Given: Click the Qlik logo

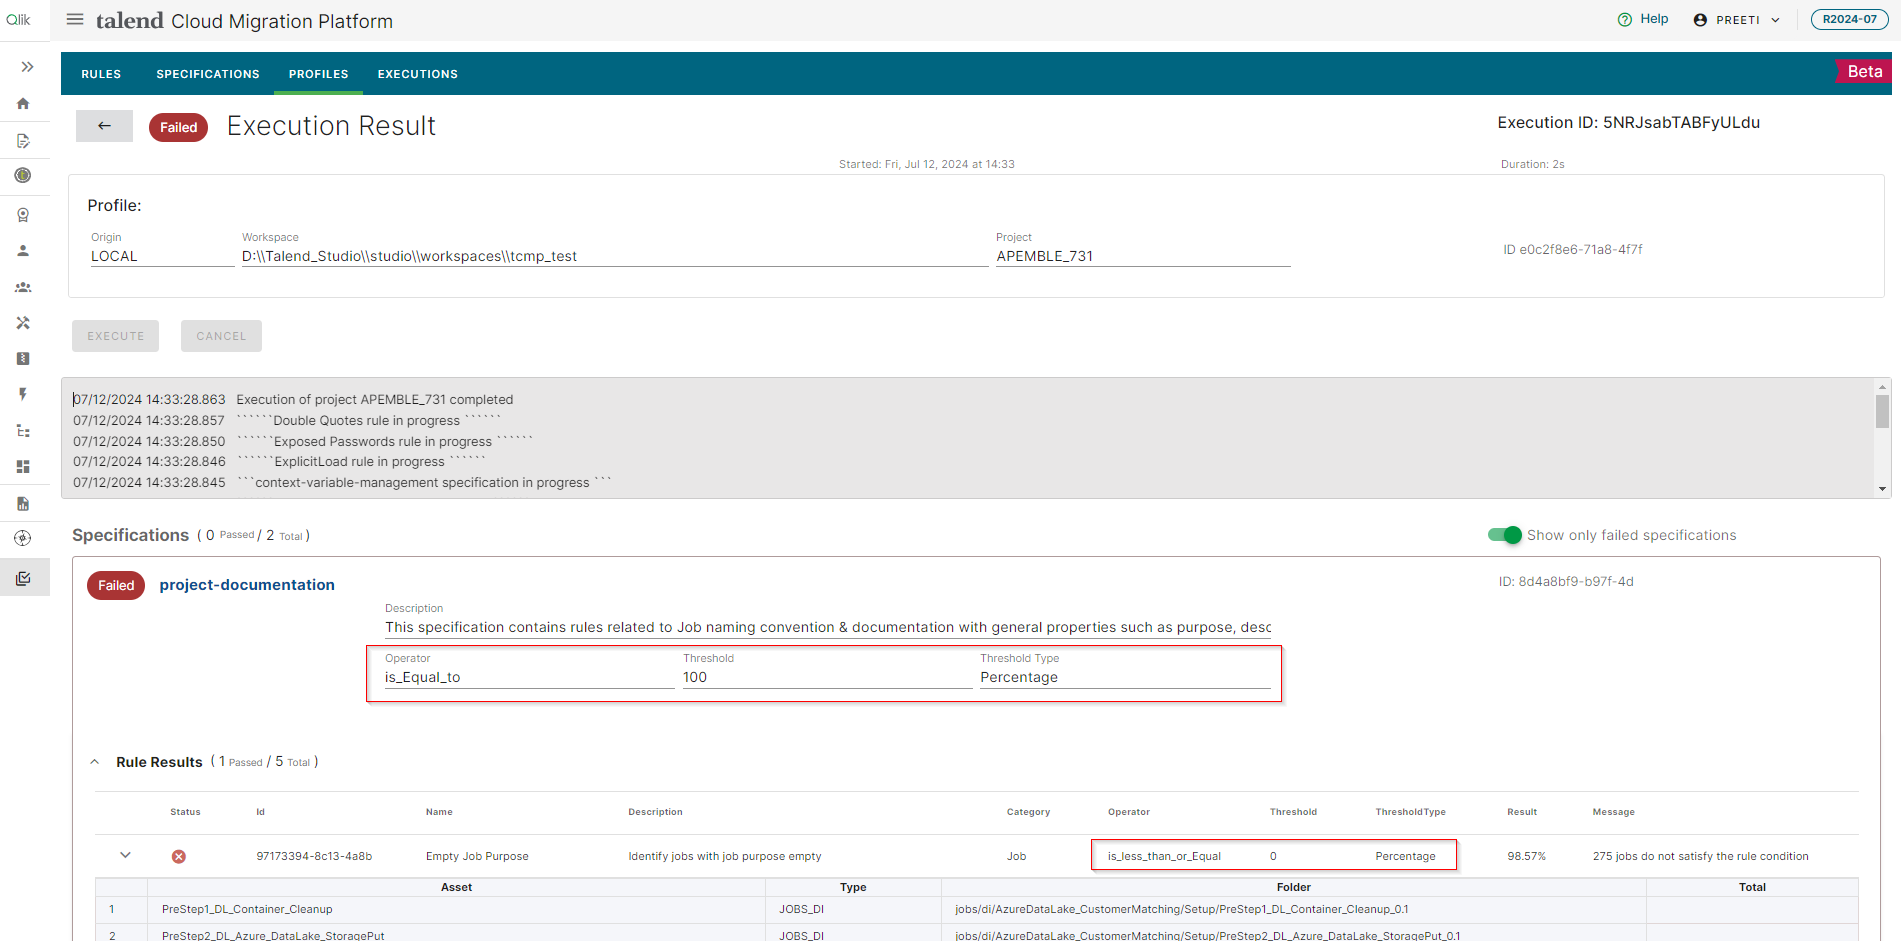Looking at the screenshot, I should (18, 19).
